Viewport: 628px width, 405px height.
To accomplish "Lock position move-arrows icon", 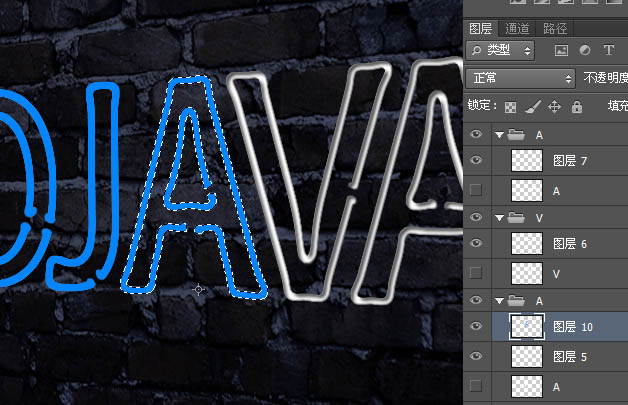I will [554, 107].
